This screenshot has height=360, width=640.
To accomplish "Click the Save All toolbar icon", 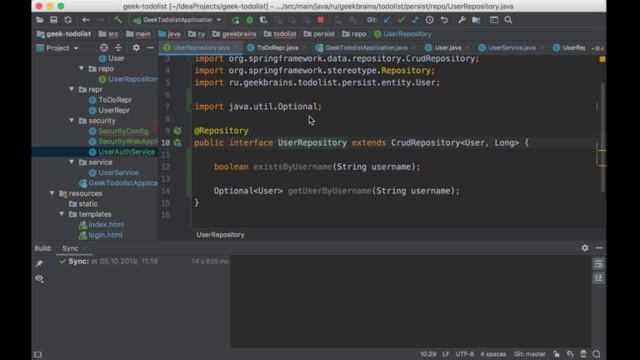I will tap(53, 20).
